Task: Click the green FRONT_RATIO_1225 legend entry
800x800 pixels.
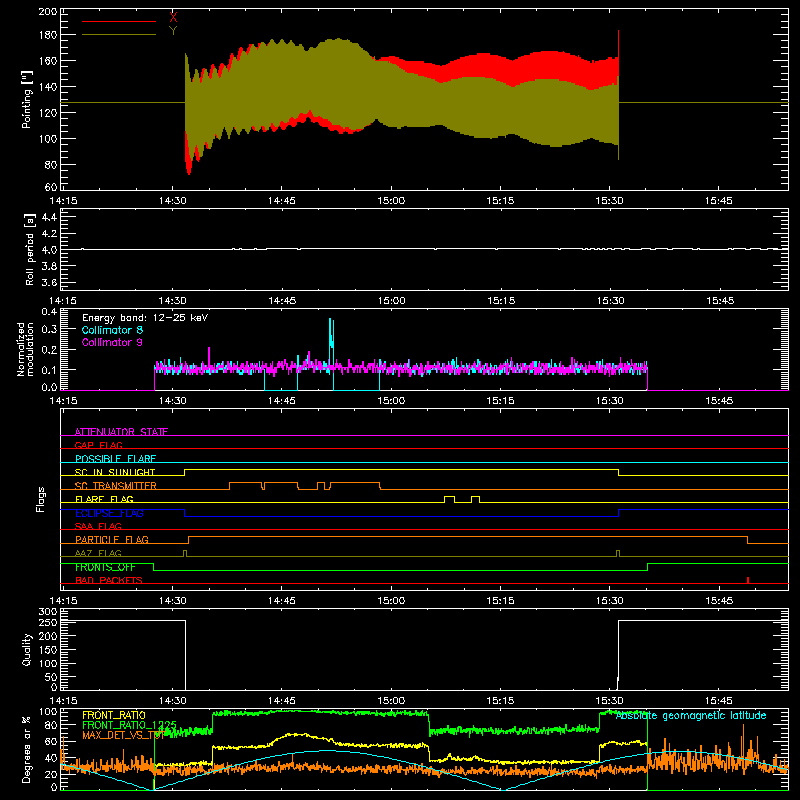Action: 129,725
